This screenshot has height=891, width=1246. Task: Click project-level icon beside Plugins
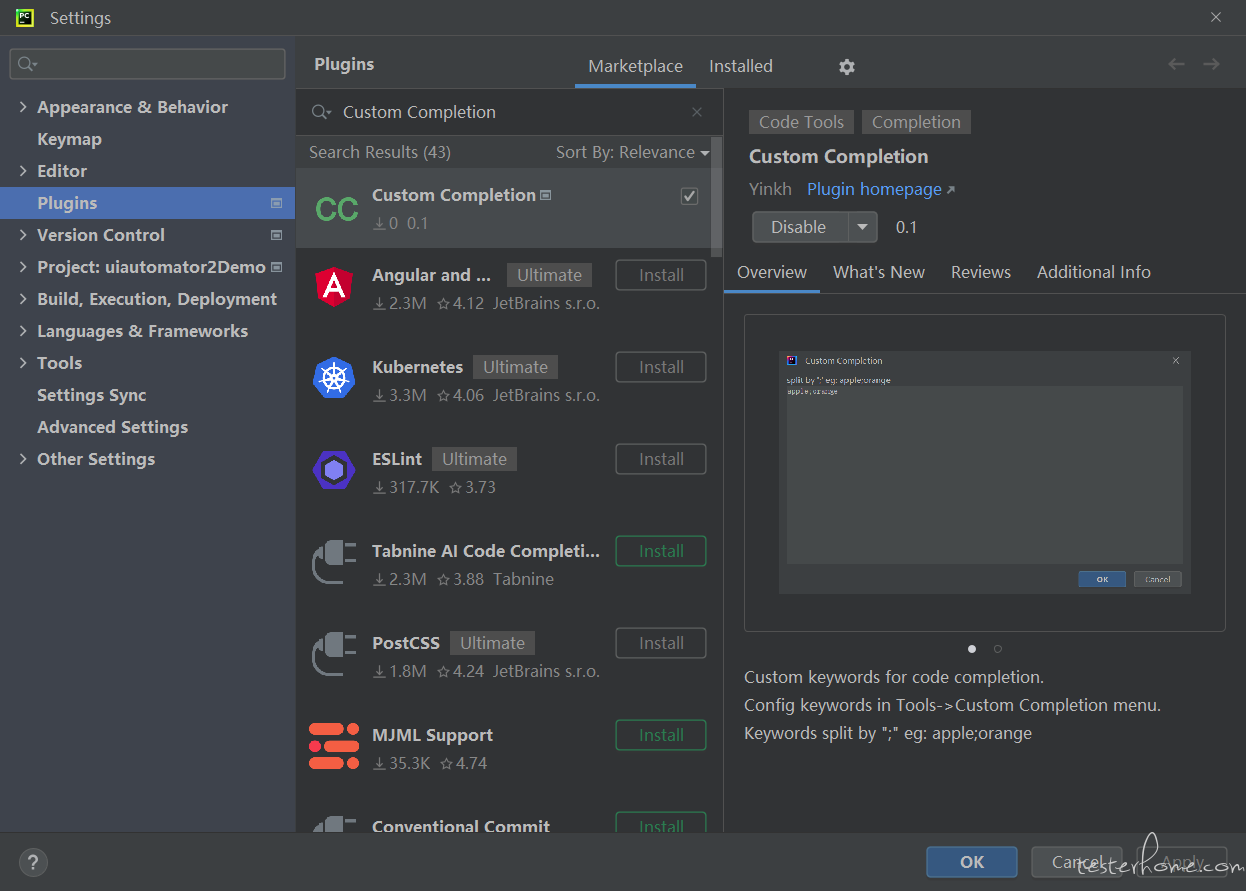pyautogui.click(x=277, y=203)
